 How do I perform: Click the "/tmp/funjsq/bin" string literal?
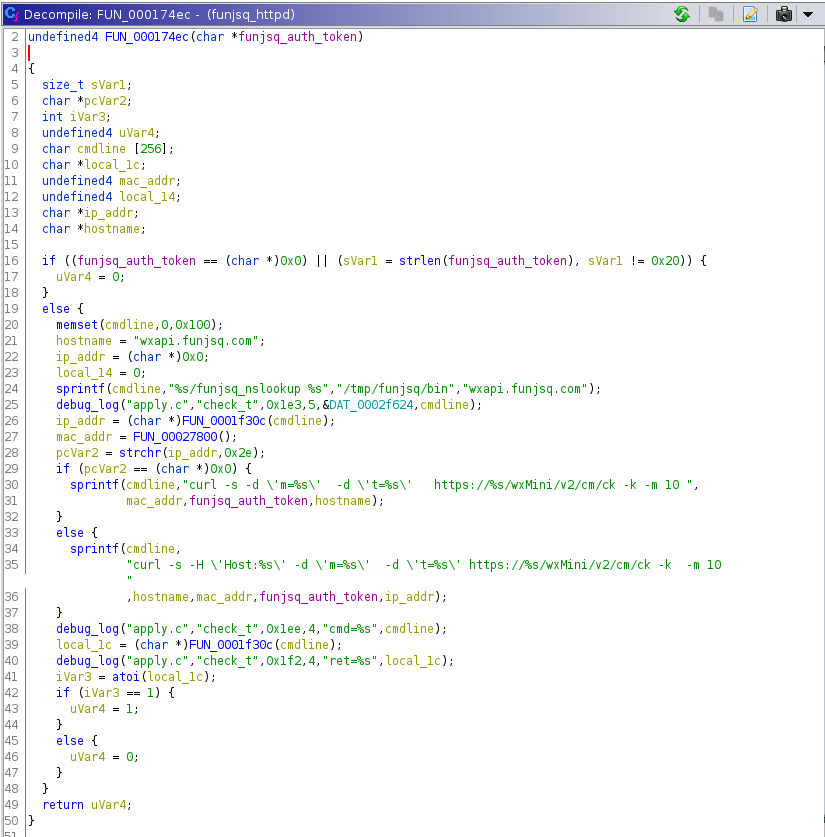click(x=395, y=389)
